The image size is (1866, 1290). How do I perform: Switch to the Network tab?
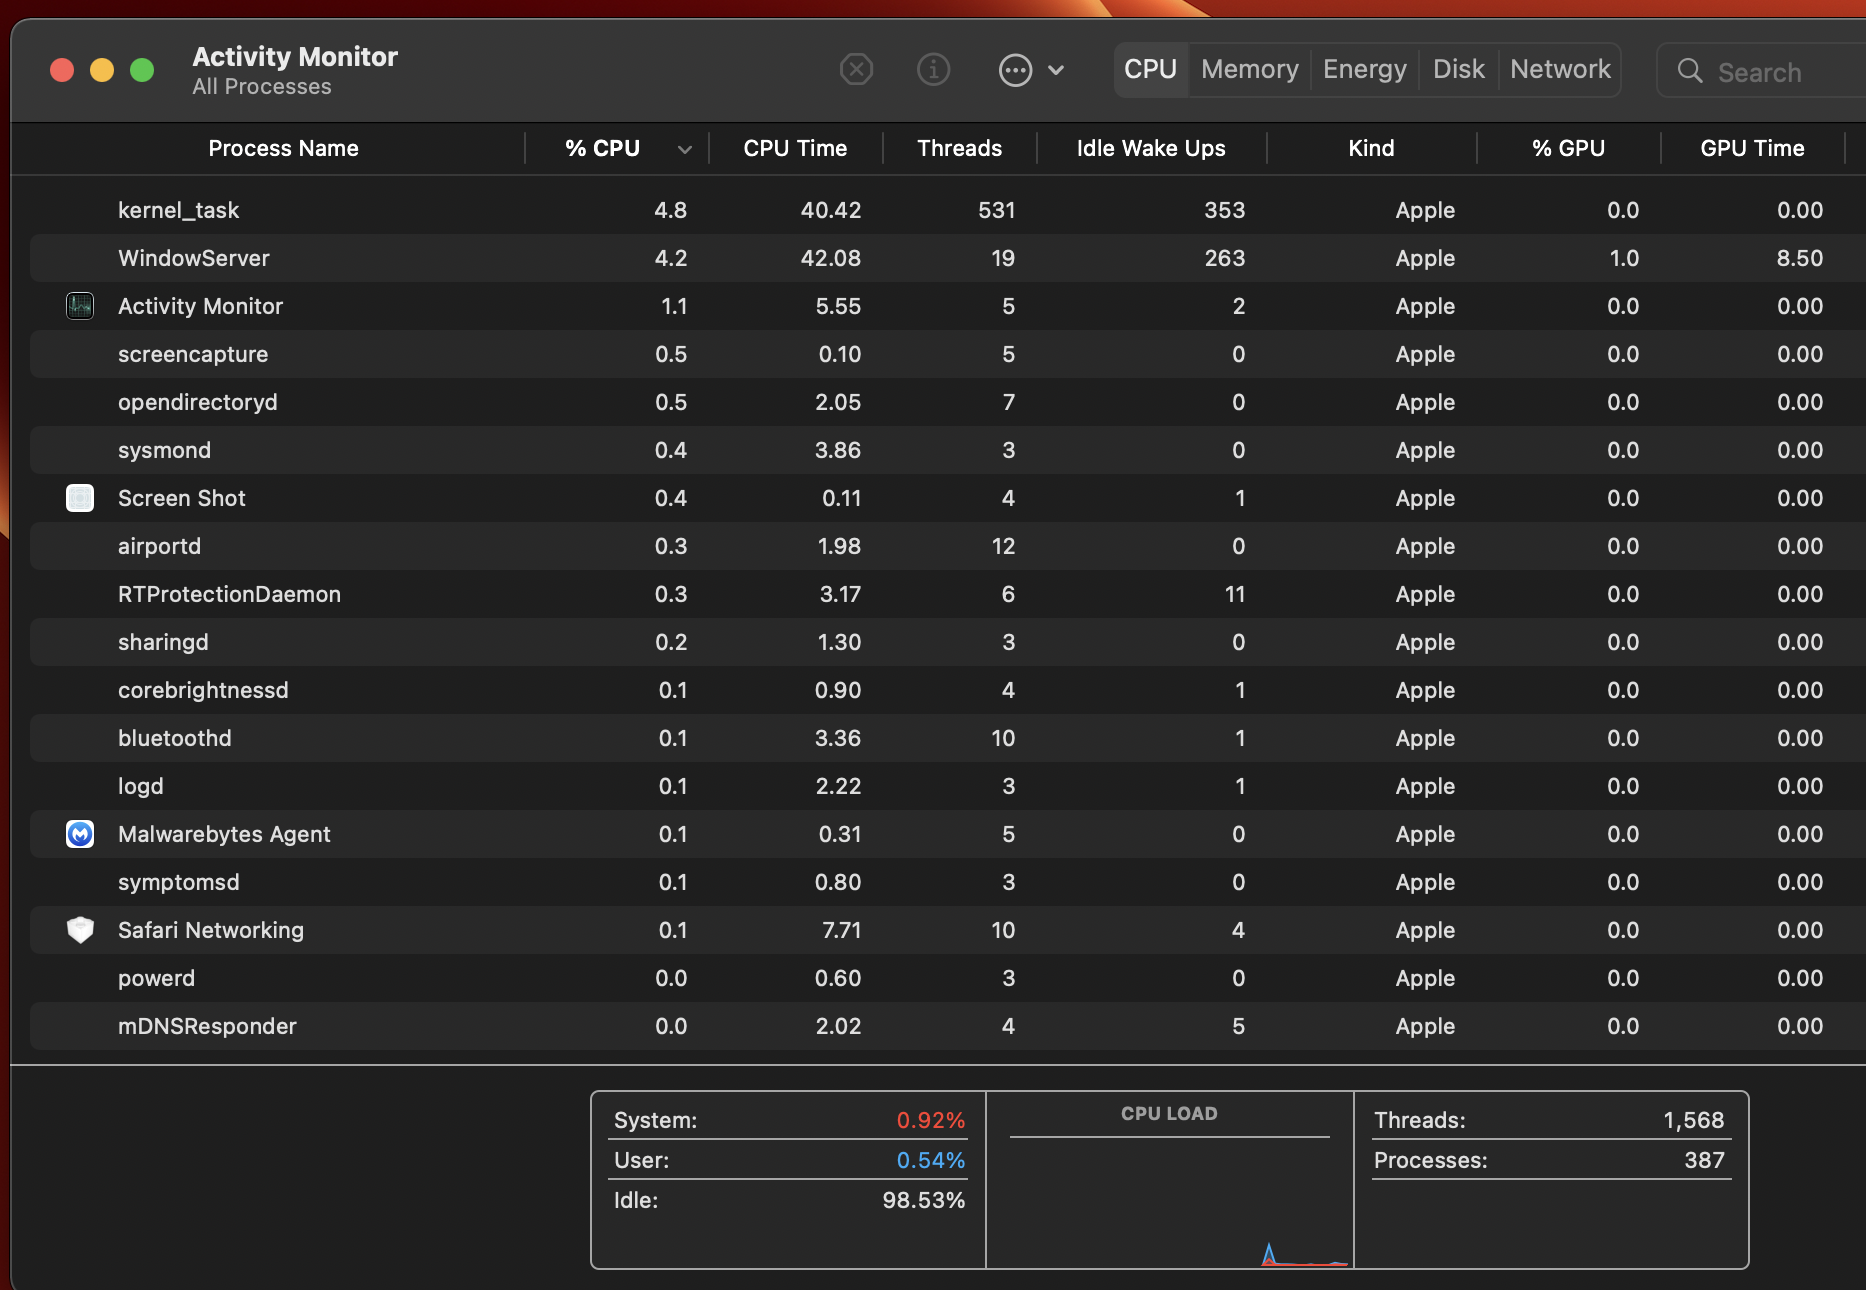click(x=1560, y=70)
